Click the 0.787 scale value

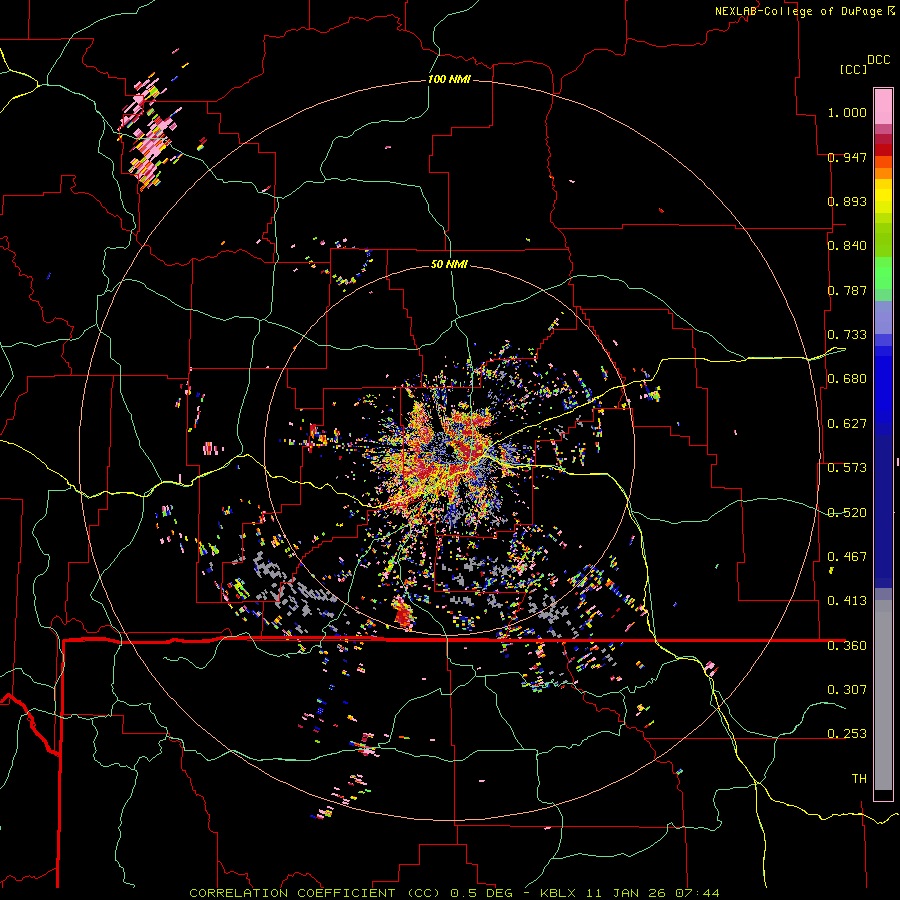(x=847, y=290)
